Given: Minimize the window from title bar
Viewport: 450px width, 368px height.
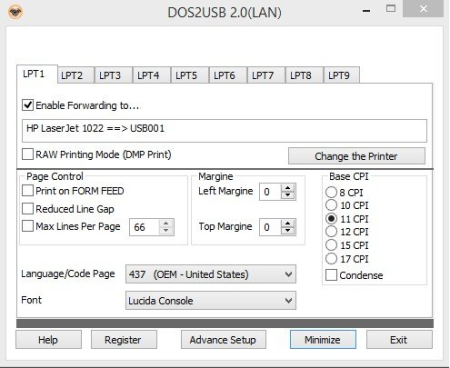Looking at the screenshot, I should coord(367,10).
